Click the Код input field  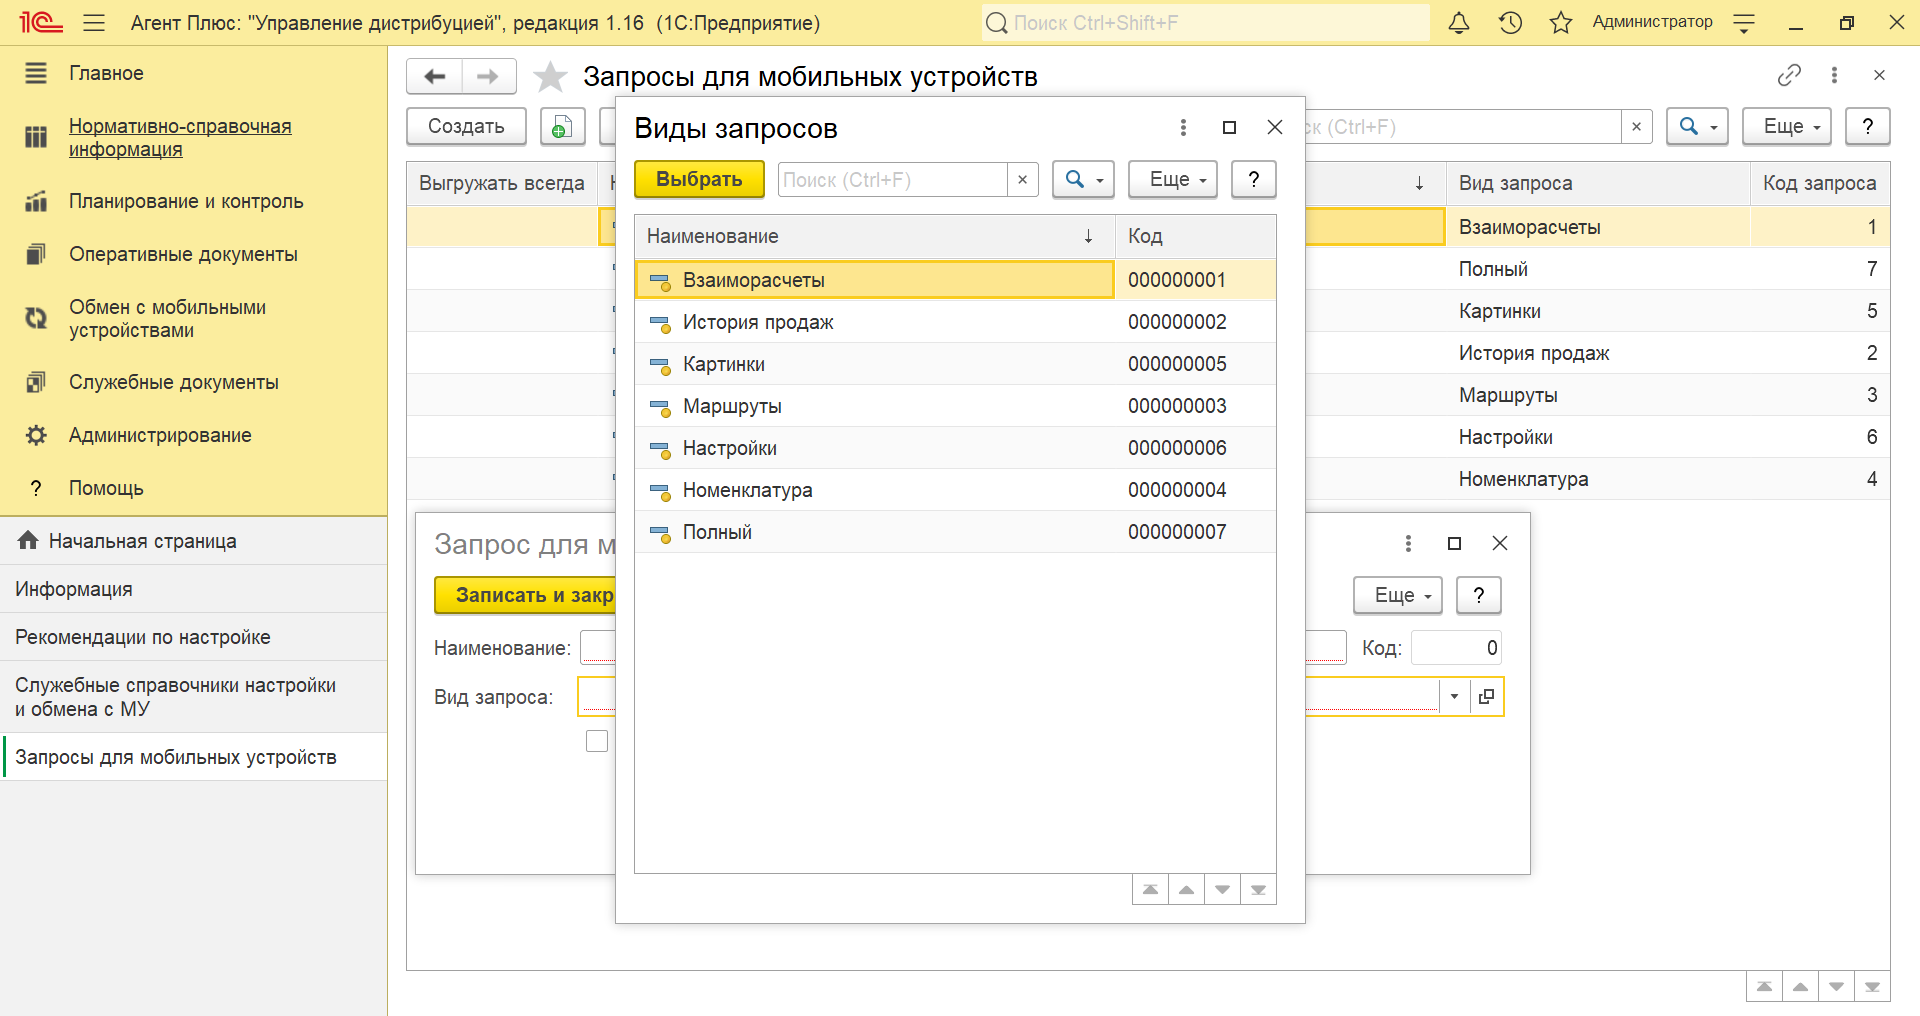click(x=1456, y=648)
